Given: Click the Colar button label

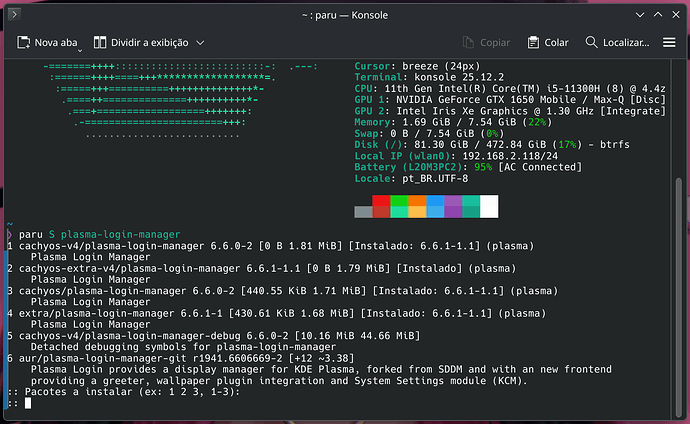Looking at the screenshot, I should [556, 43].
